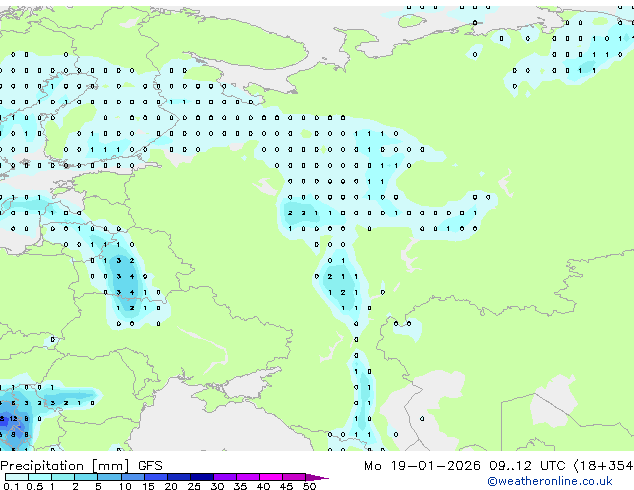Click the '12' precipitation value on map
Image resolution: width=634 pixels, height=490 pixels.
point(13,419)
